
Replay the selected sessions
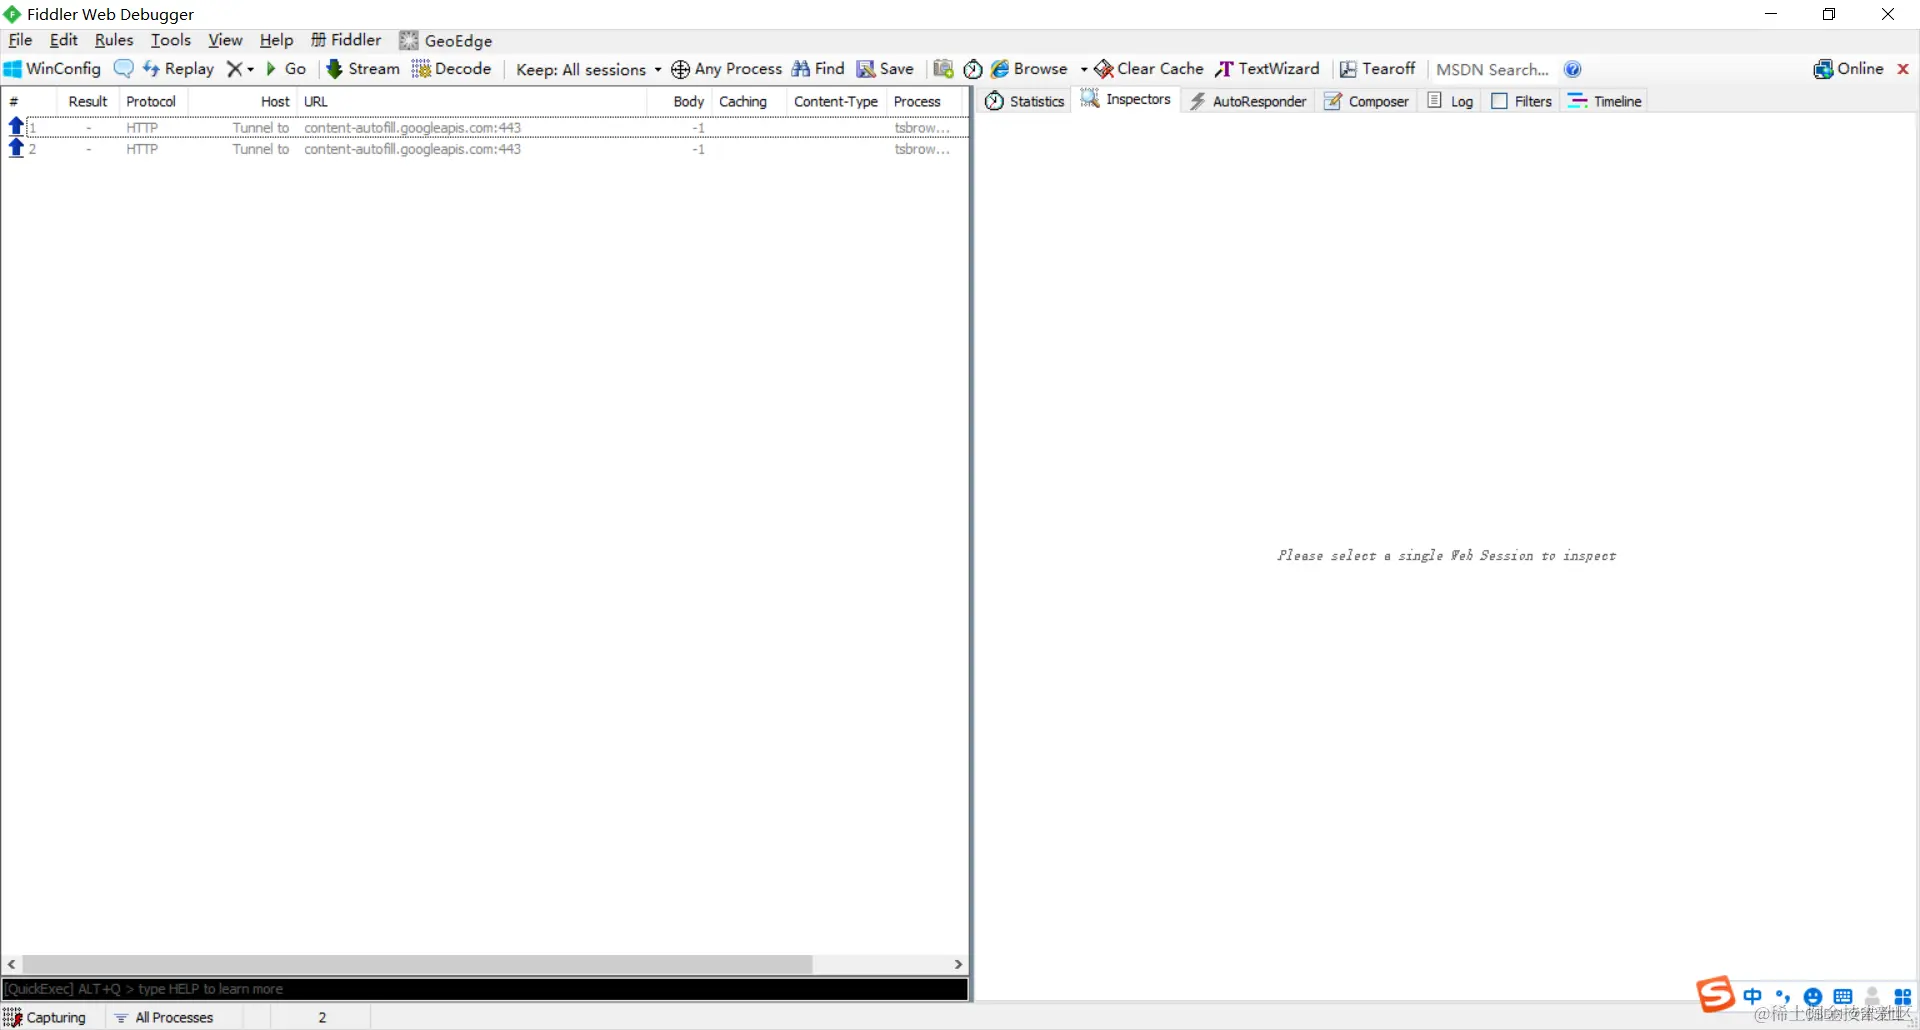179,69
